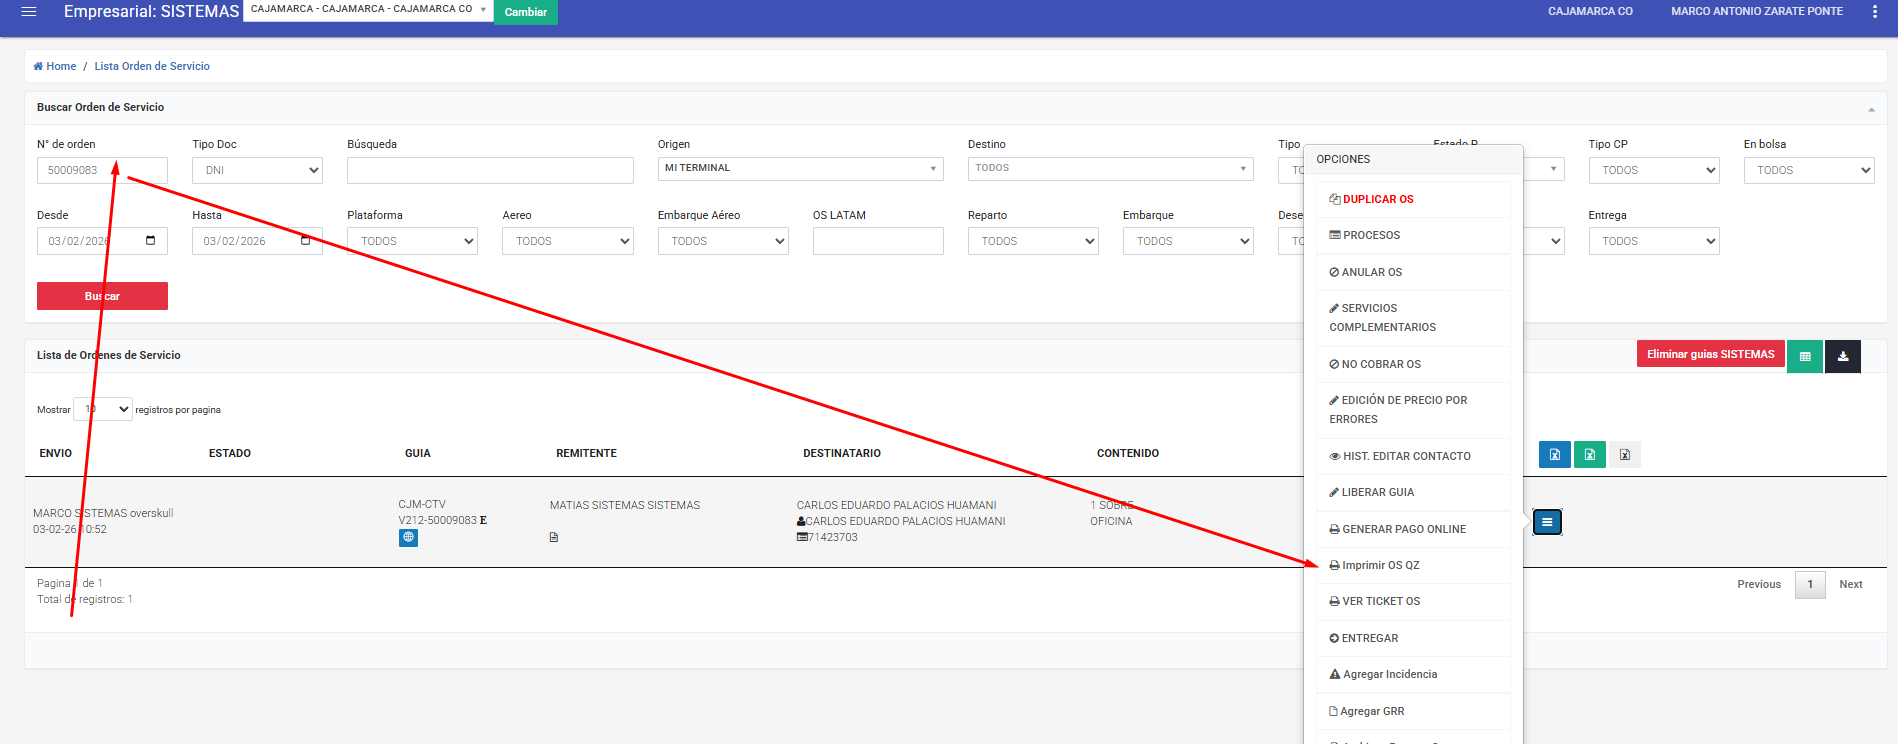
Task: Click the blue globe icon under the guia
Action: (x=408, y=538)
